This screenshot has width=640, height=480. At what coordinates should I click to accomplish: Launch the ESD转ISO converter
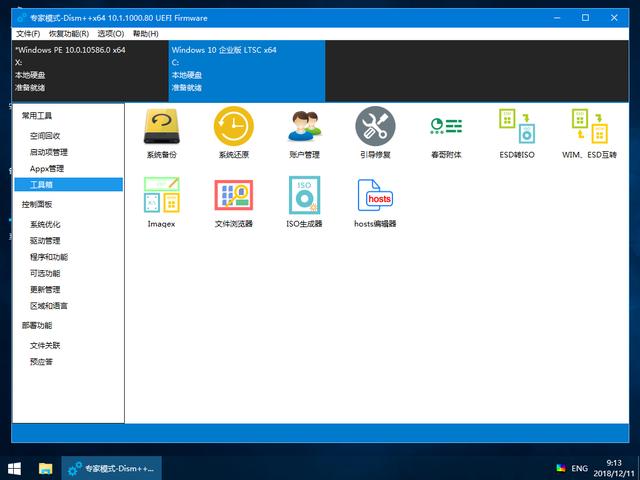click(517, 133)
